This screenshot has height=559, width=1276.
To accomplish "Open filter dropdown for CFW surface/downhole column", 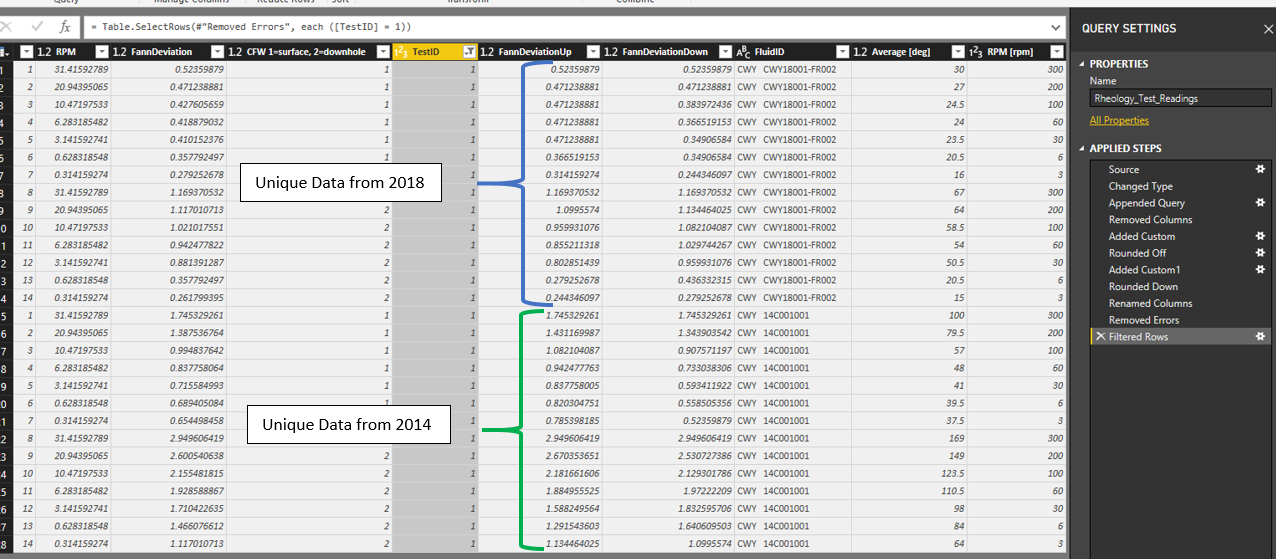I will click(x=382, y=51).
